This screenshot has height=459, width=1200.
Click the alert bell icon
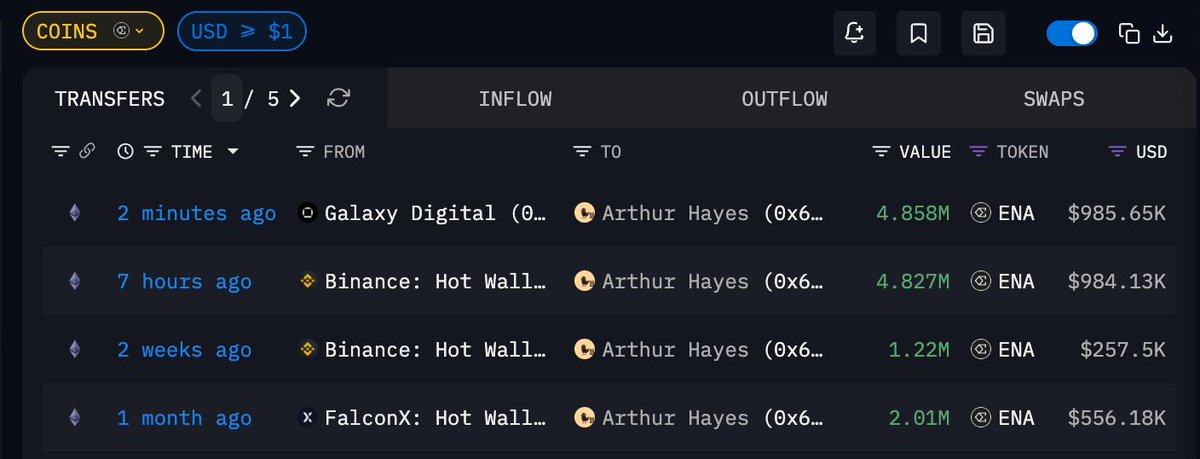click(854, 33)
